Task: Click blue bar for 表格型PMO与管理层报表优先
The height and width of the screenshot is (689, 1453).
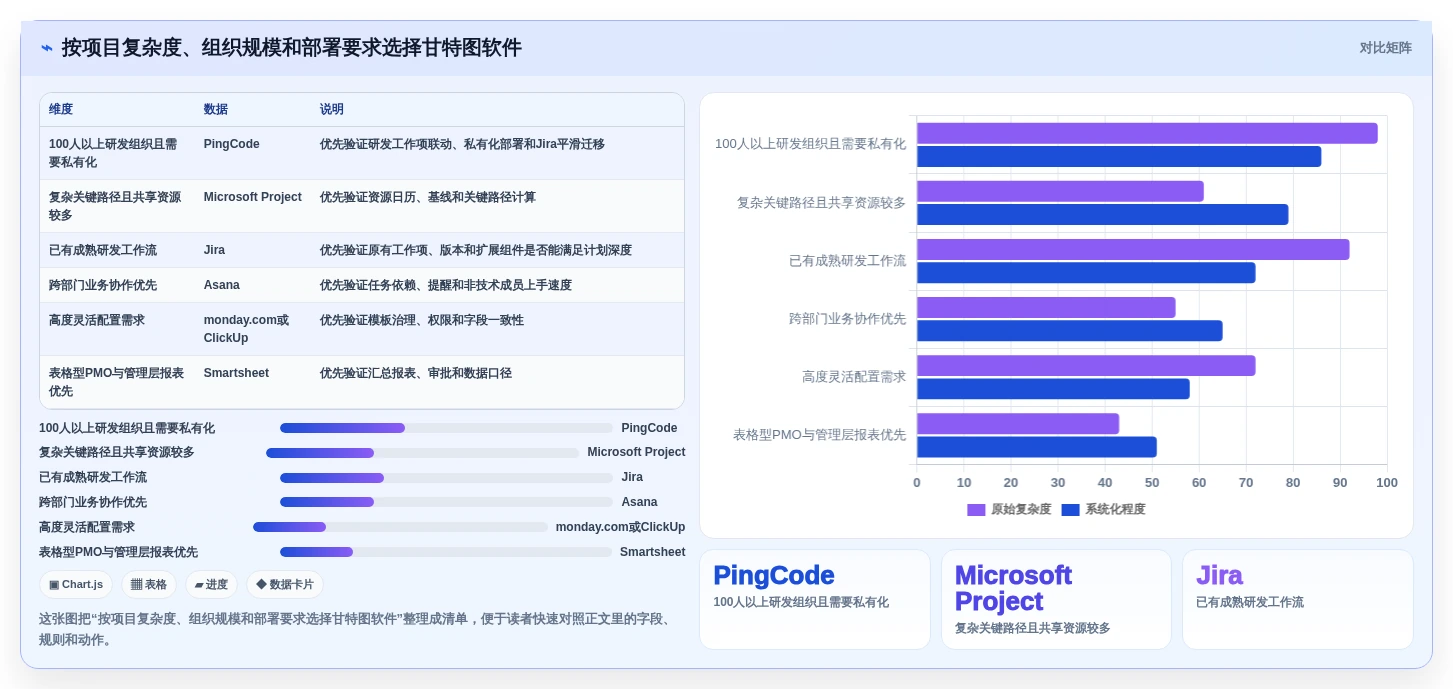Action: click(1037, 447)
